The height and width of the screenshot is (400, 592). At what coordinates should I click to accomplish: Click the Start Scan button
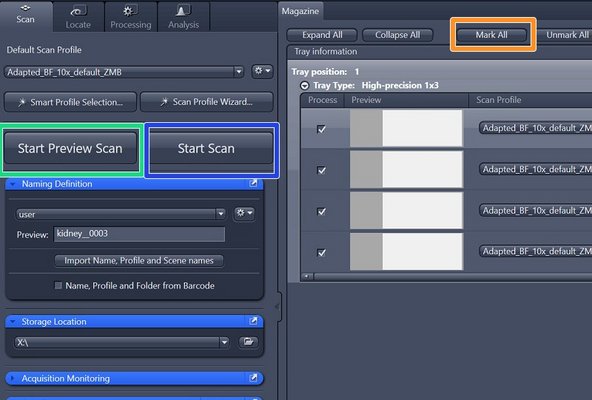pyautogui.click(x=206, y=148)
